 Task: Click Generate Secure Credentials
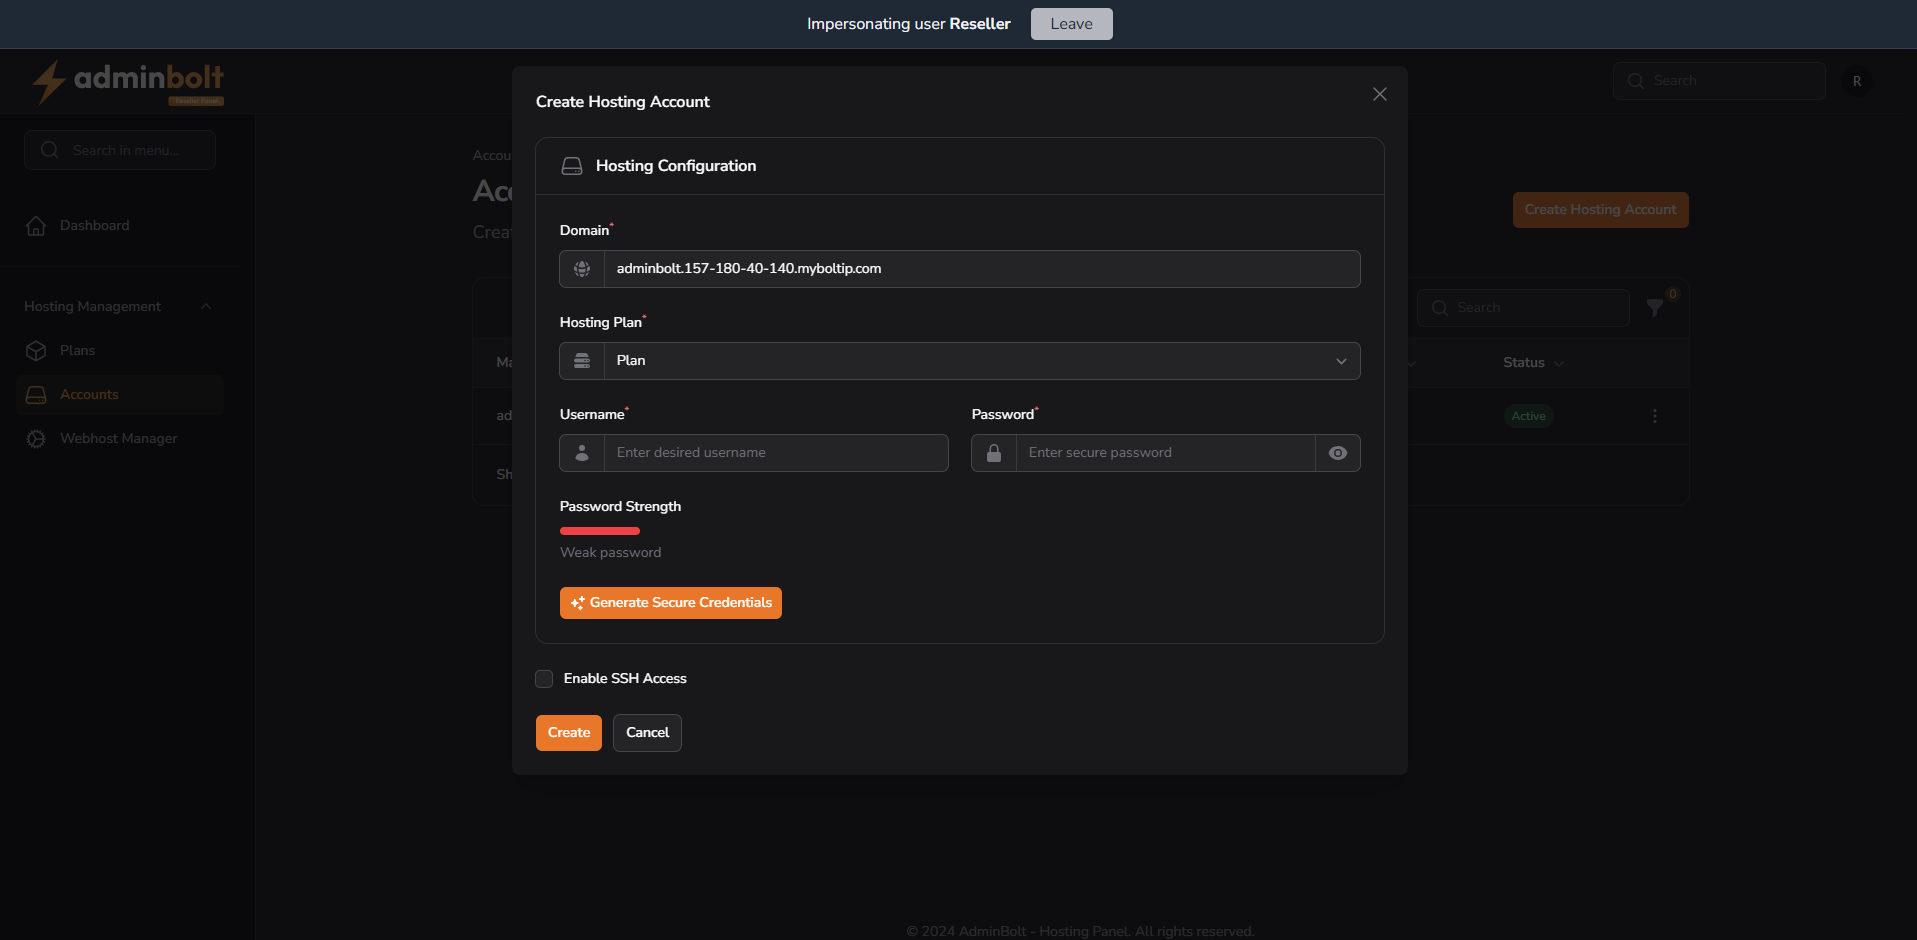coord(670,603)
